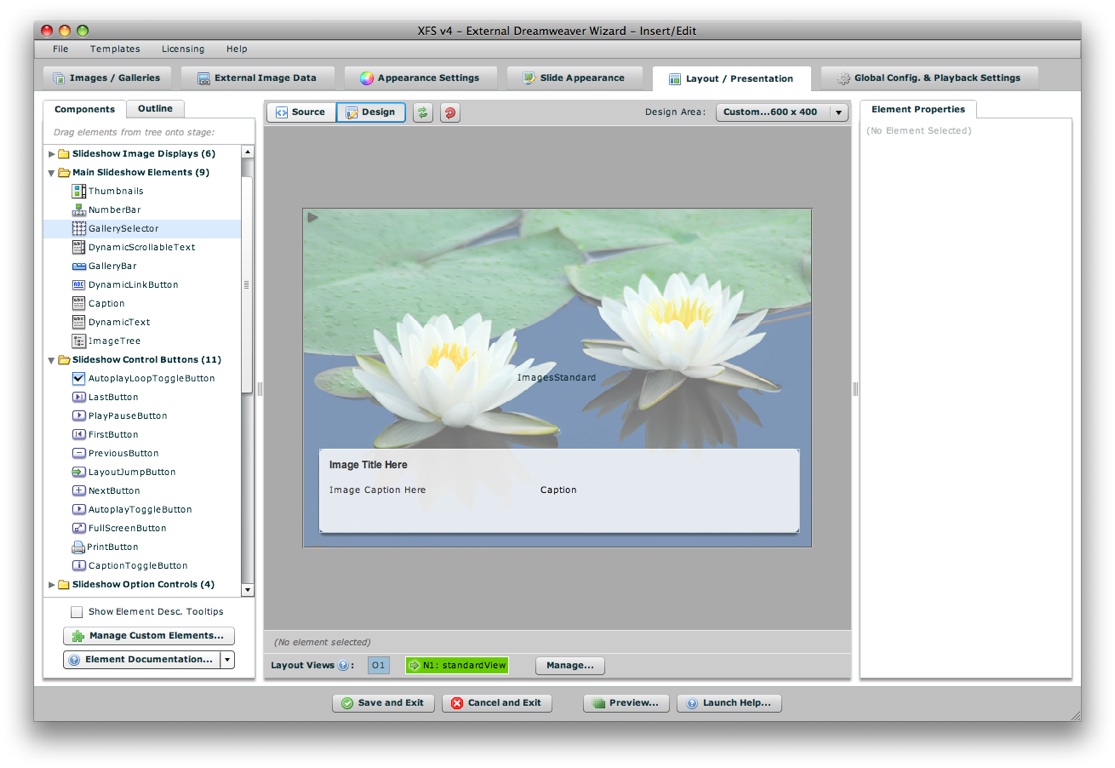Select the NumberBar element in the tree
Viewport: 1115px width, 768px height.
113,210
